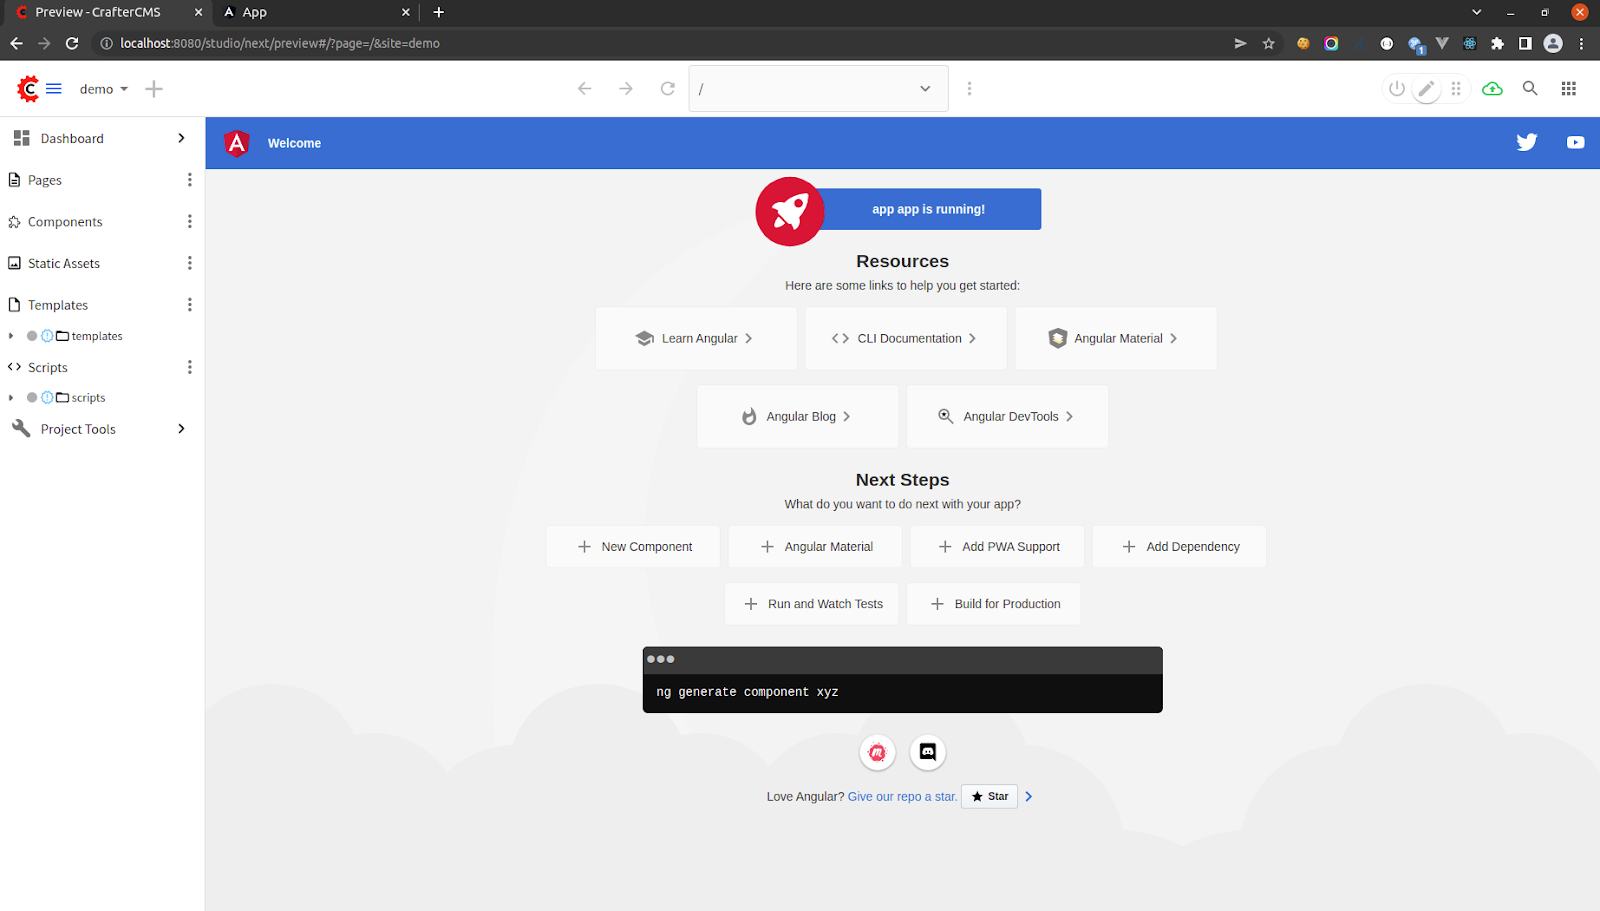
Task: Click the Learn Angular card link
Action: click(696, 339)
